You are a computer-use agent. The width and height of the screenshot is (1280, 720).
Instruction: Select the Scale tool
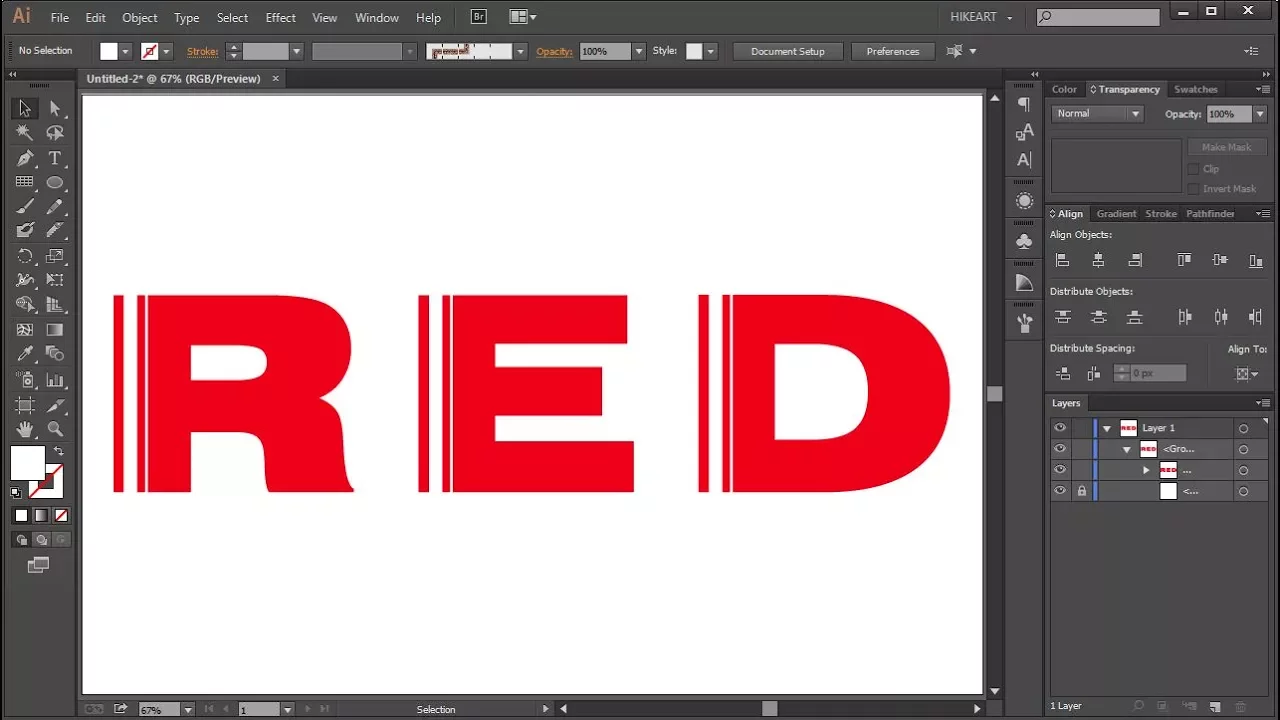click(x=55, y=256)
